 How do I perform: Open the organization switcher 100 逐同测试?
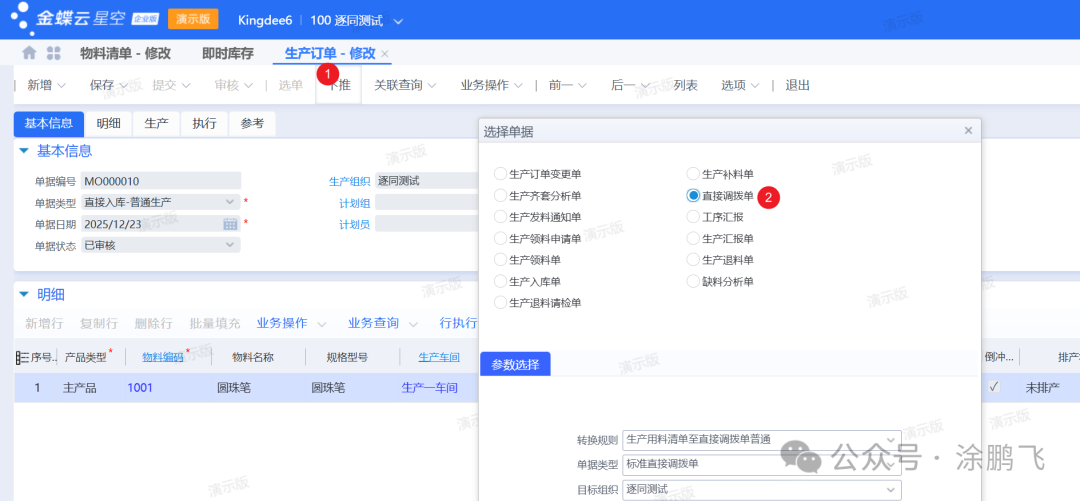click(x=356, y=21)
